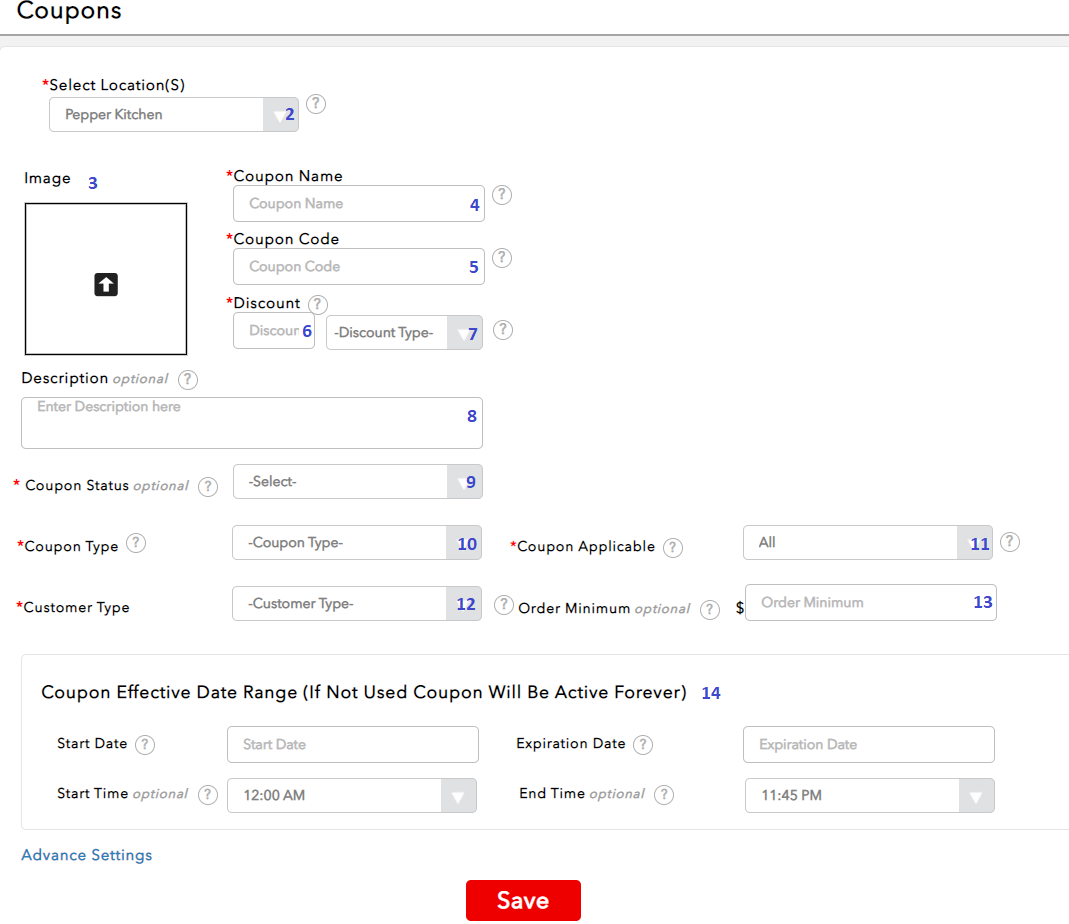
Task: Click help icon next to Coupon Name field
Action: tap(502, 195)
